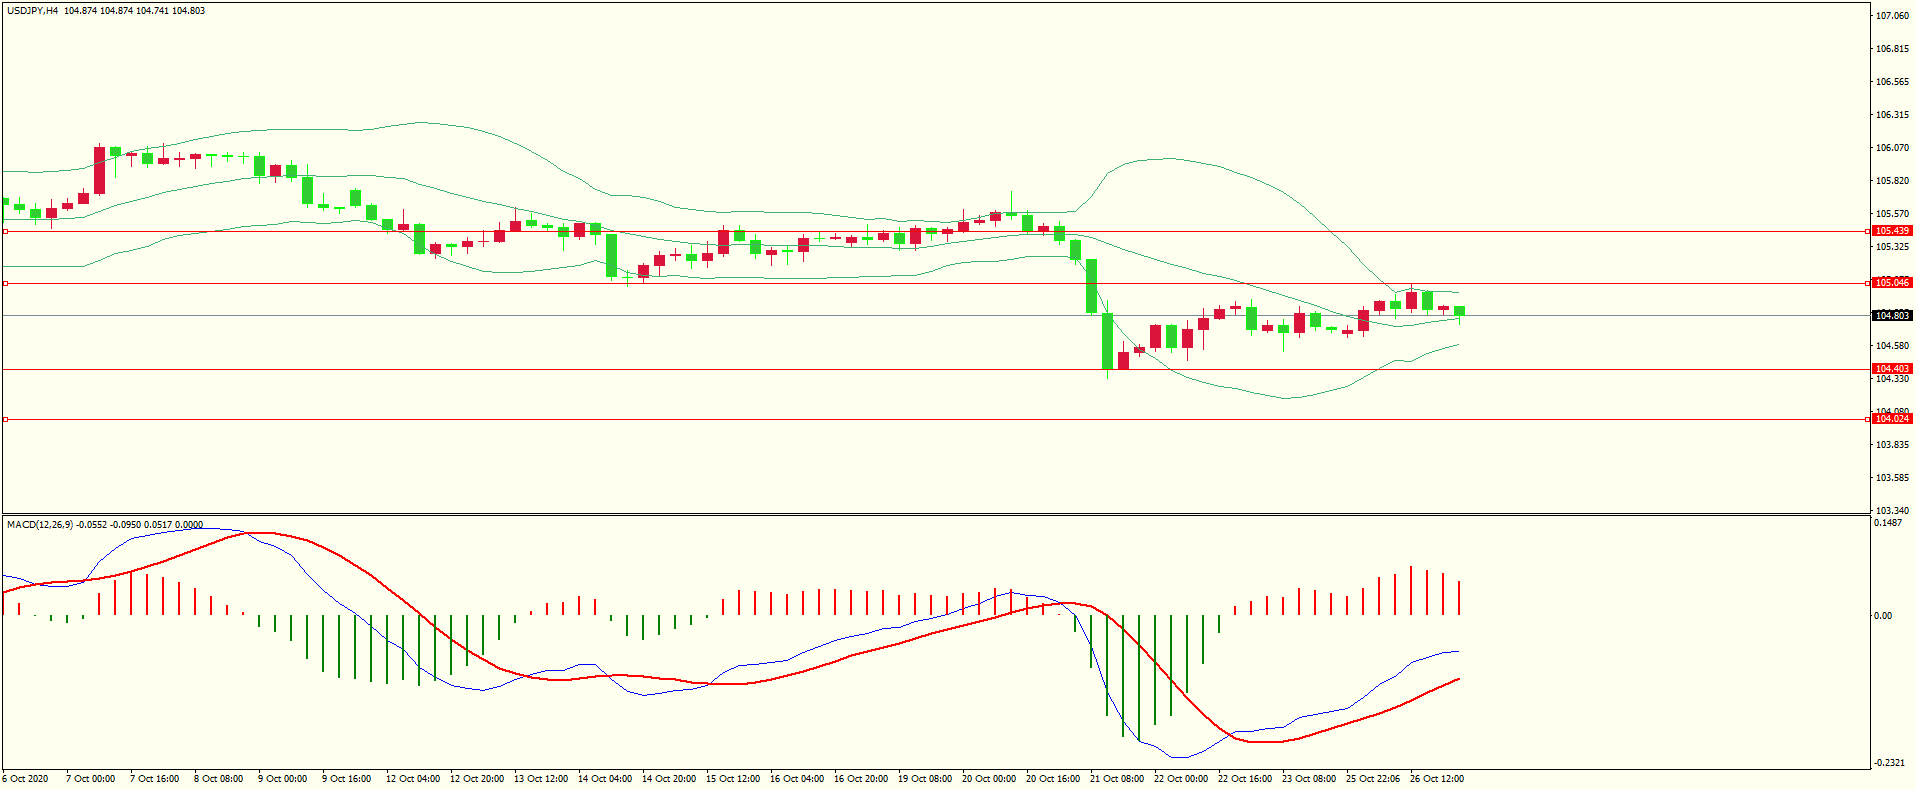Click the 20 Oct 16:00 time label
Screen dimensions: 1916x790
click(1053, 779)
